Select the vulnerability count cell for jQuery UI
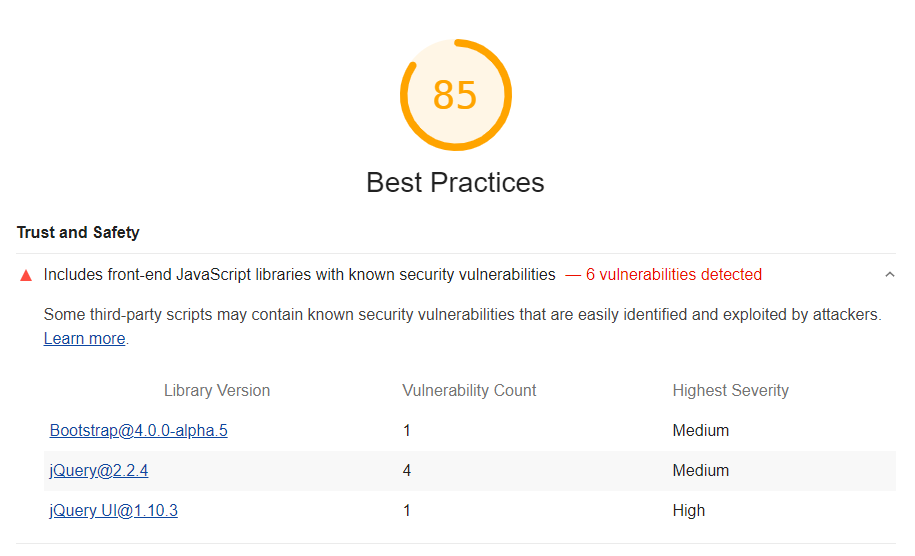The width and height of the screenshot is (915, 556). [x=407, y=511]
